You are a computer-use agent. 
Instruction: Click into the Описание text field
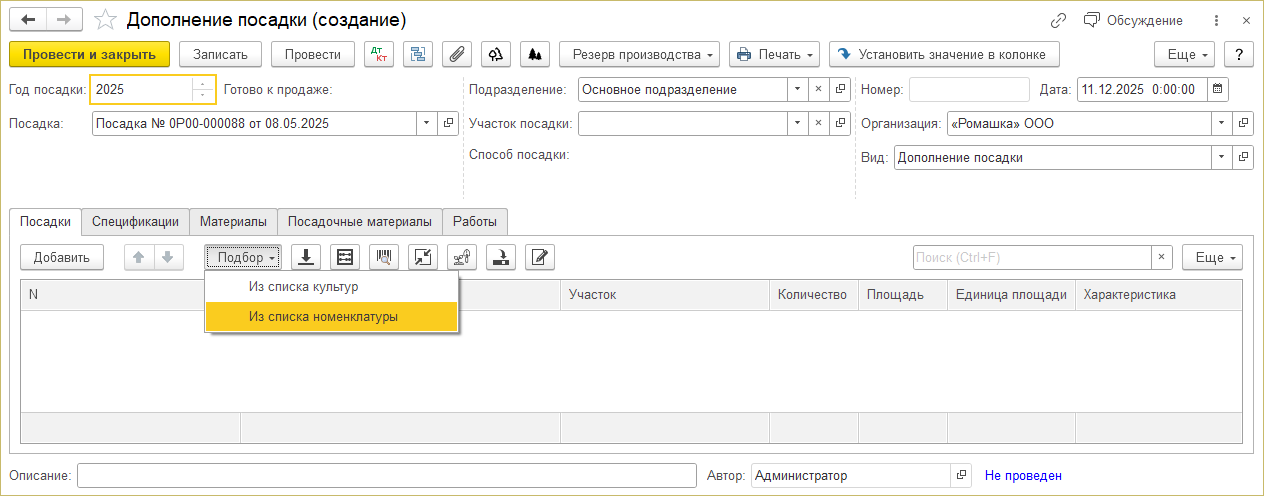383,476
